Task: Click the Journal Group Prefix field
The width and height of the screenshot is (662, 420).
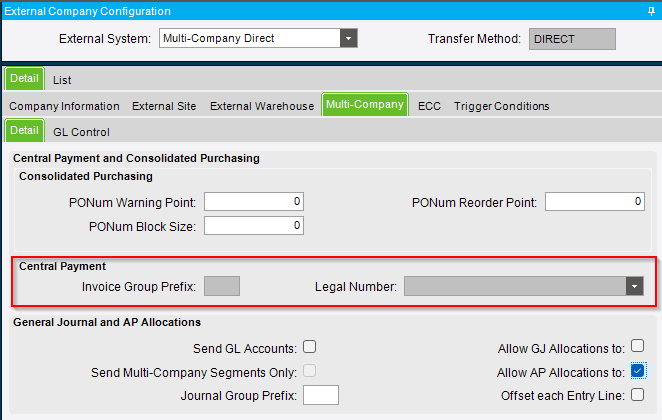Action: tap(320, 395)
